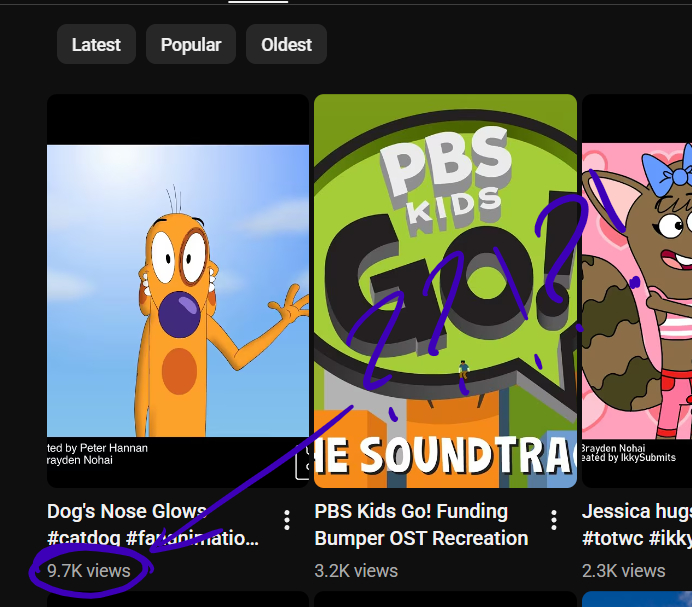
Task: Sort videos by Popular
Action: [190, 45]
